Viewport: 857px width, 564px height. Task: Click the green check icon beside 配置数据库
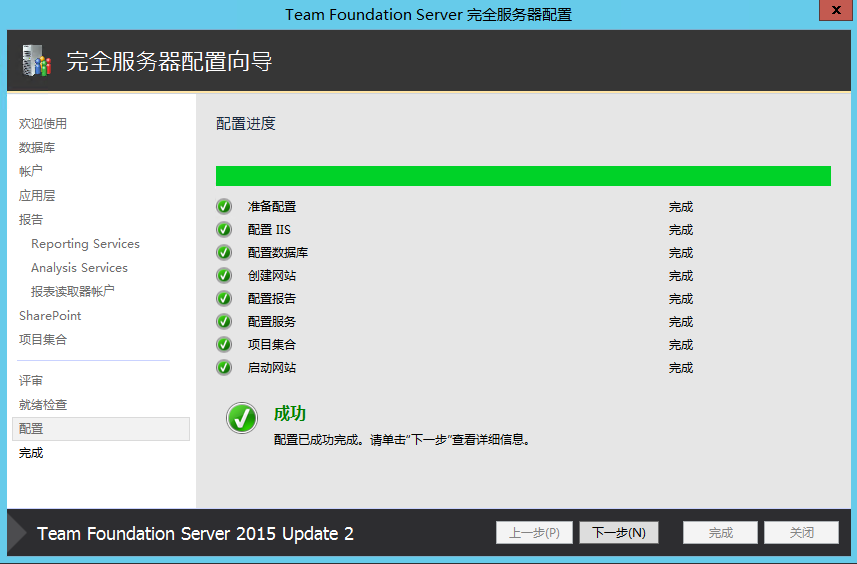pos(224,252)
